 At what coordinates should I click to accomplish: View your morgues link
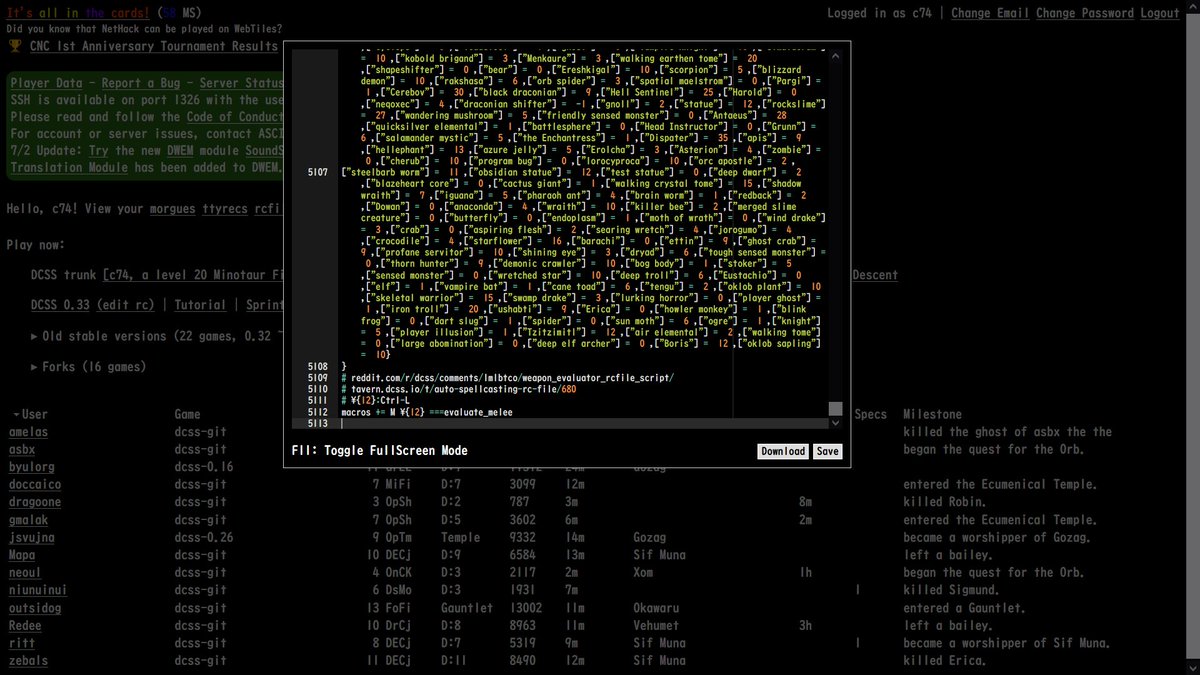172,209
